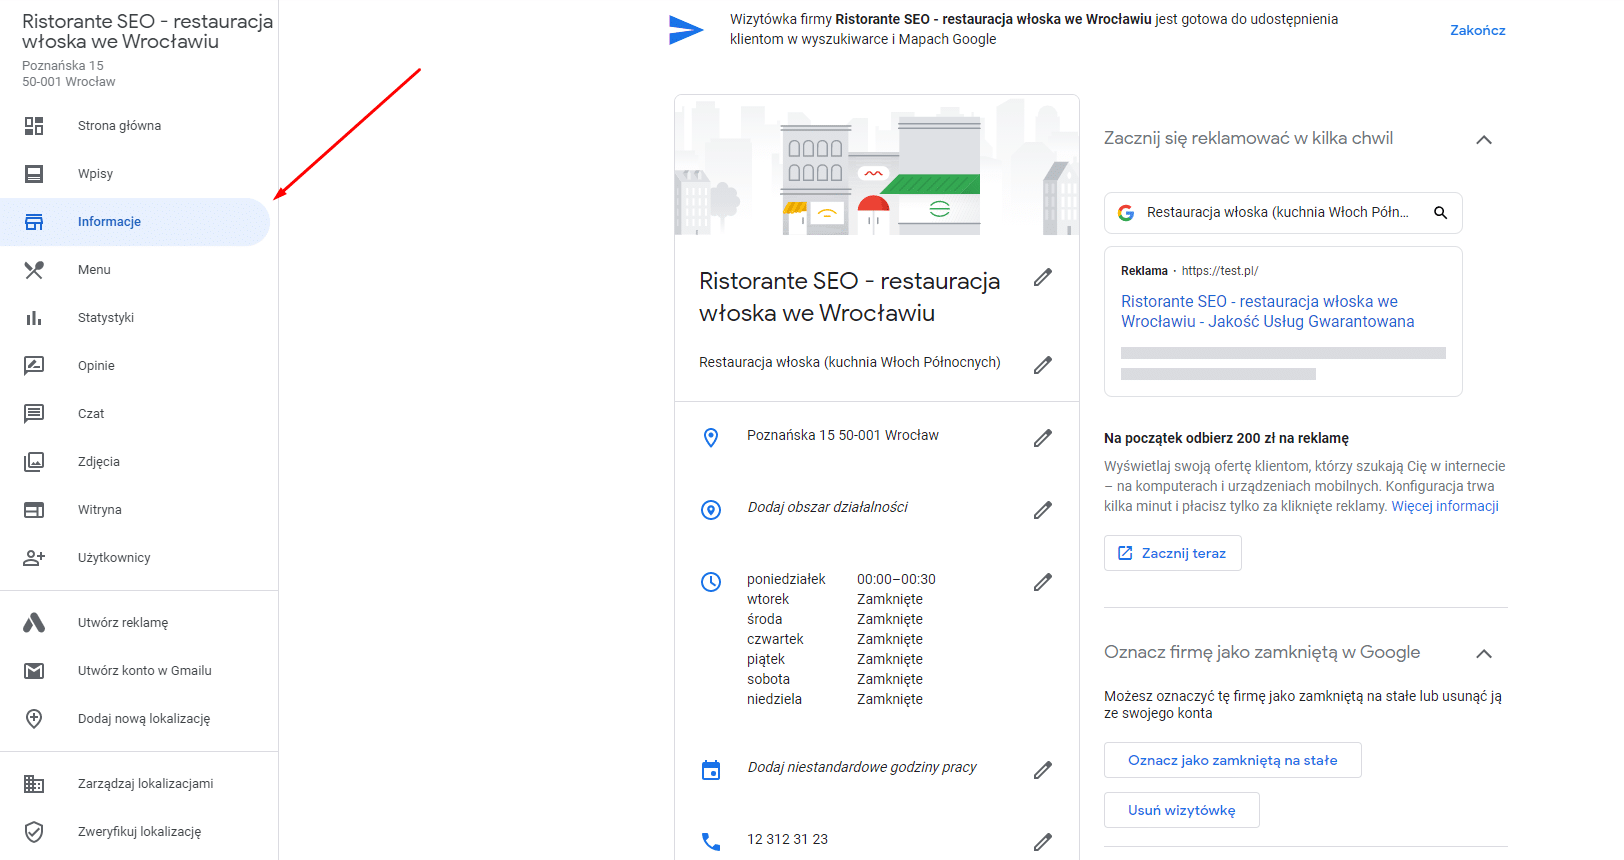Click the phone handset icon
The width and height of the screenshot is (1624, 860).
click(711, 842)
